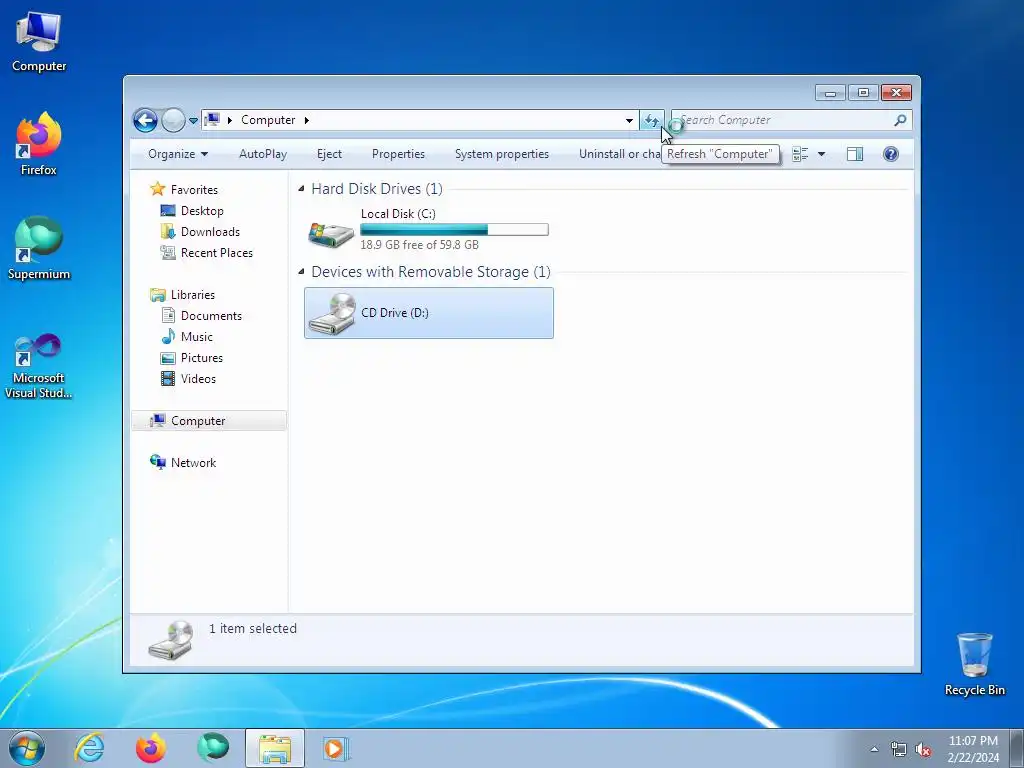Maximize the Computer window
Screen dimensions: 1024x768
coord(863,93)
